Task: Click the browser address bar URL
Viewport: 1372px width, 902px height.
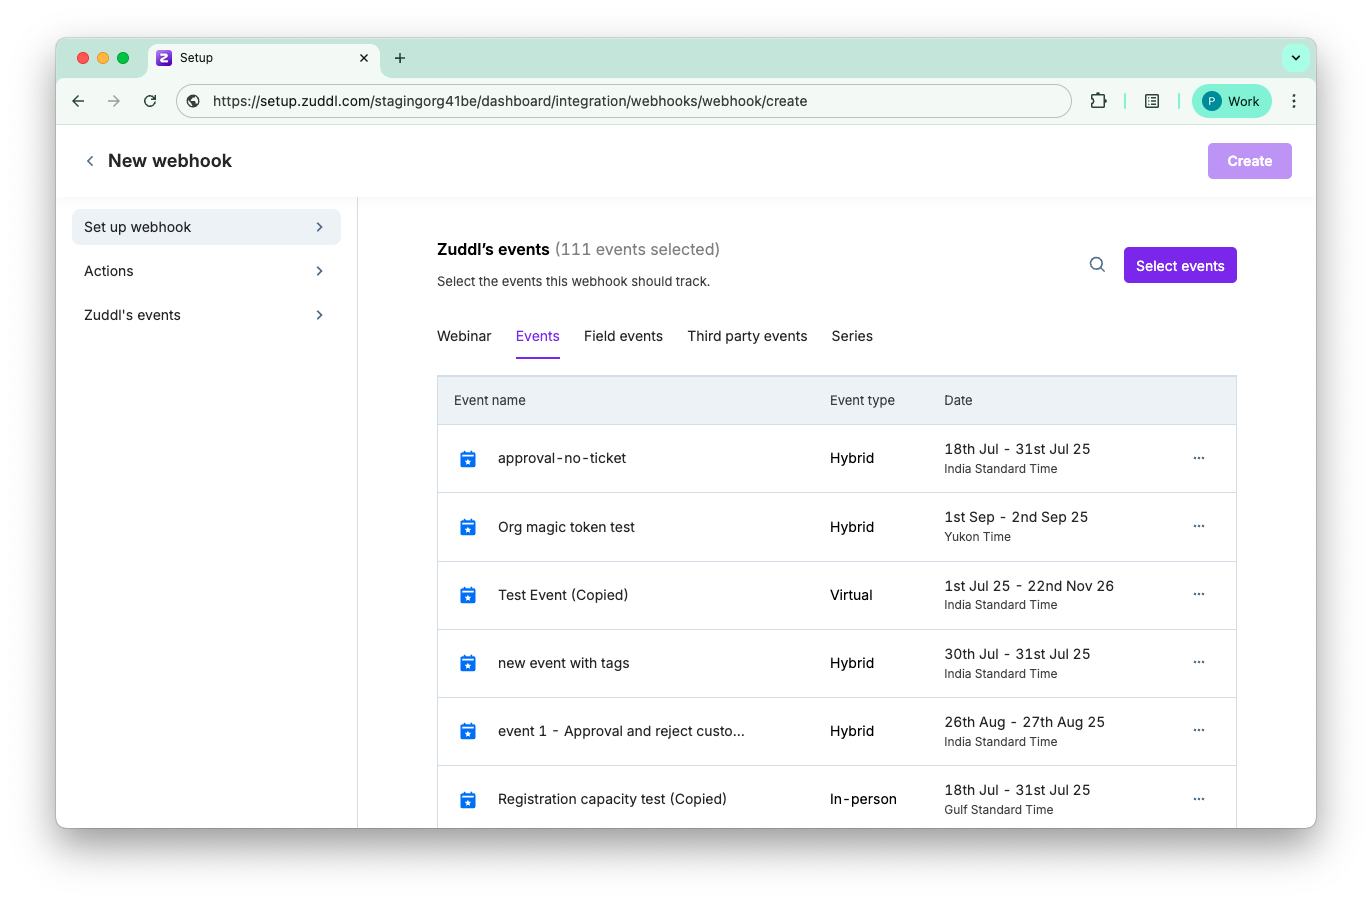Action: click(510, 101)
